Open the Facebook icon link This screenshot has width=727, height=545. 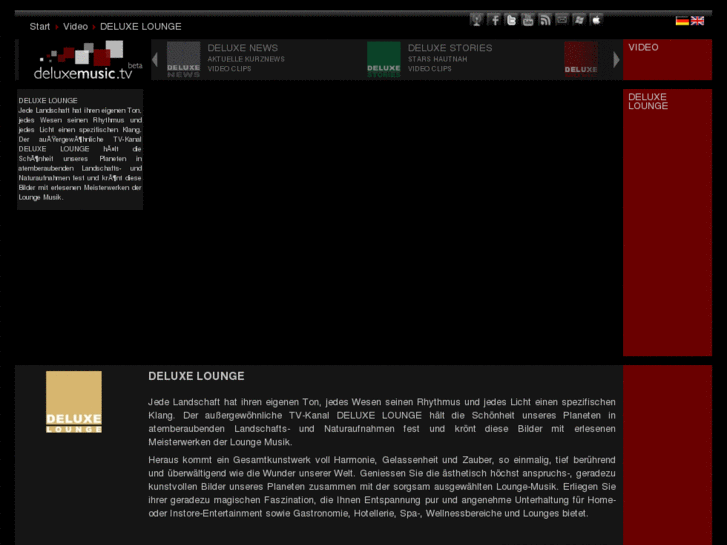coord(494,20)
